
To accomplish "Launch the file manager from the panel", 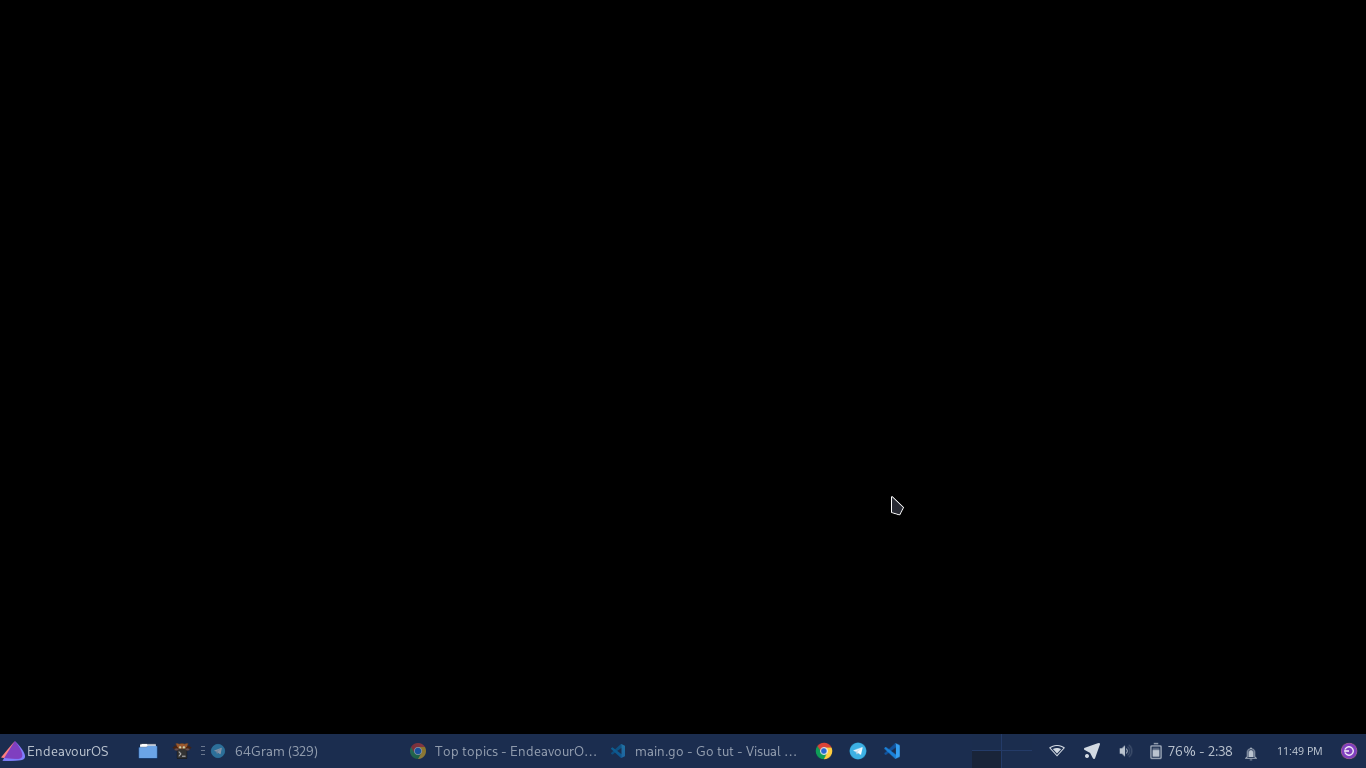I will [148, 751].
